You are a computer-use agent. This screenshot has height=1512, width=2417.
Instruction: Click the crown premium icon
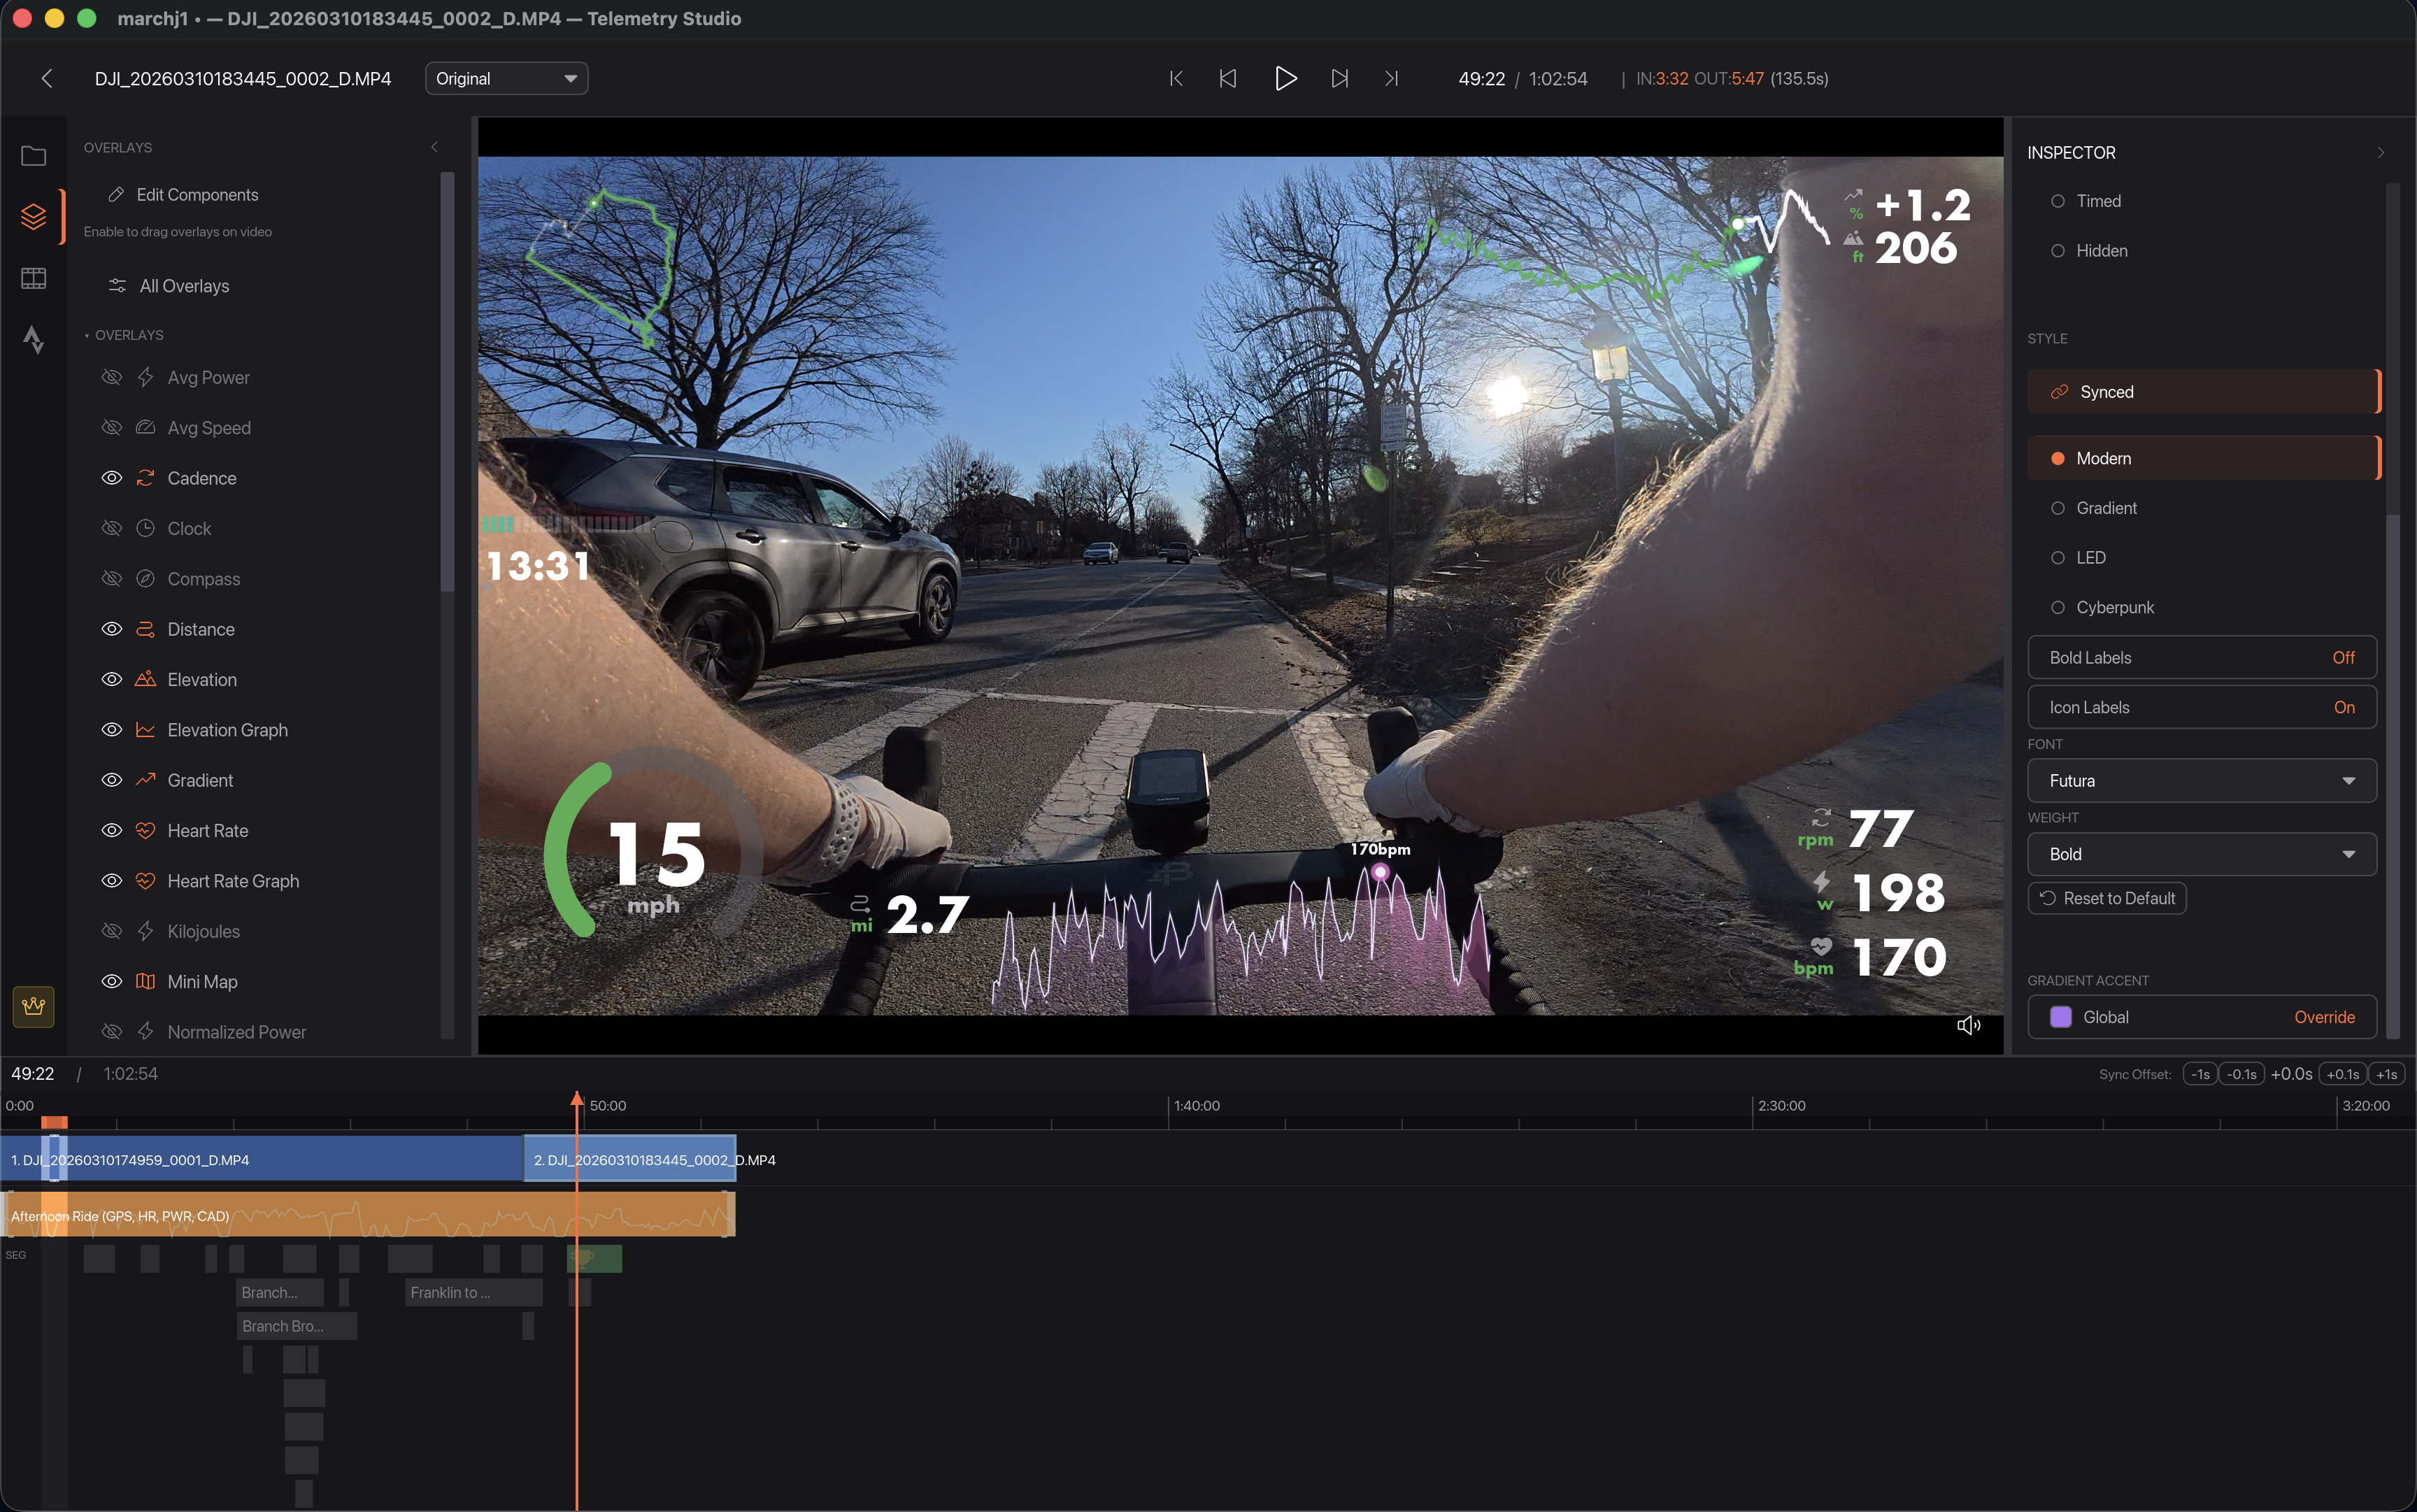click(33, 1006)
